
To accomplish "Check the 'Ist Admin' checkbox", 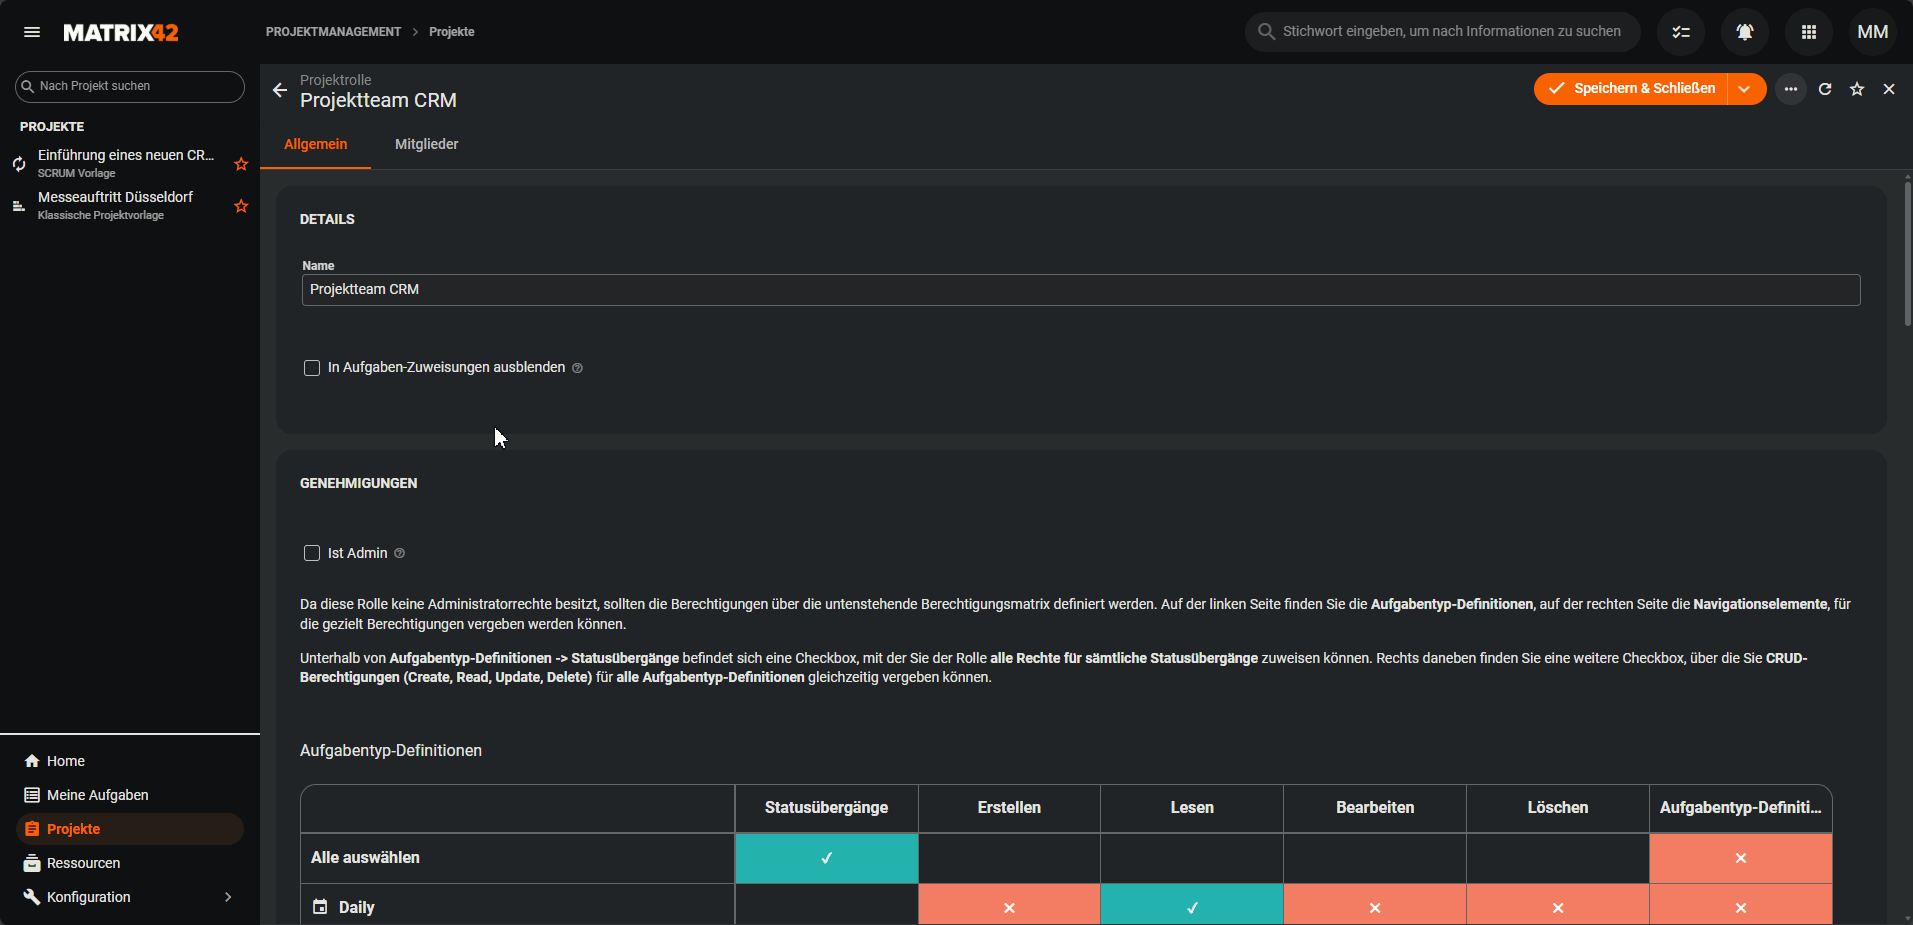I will tap(312, 553).
